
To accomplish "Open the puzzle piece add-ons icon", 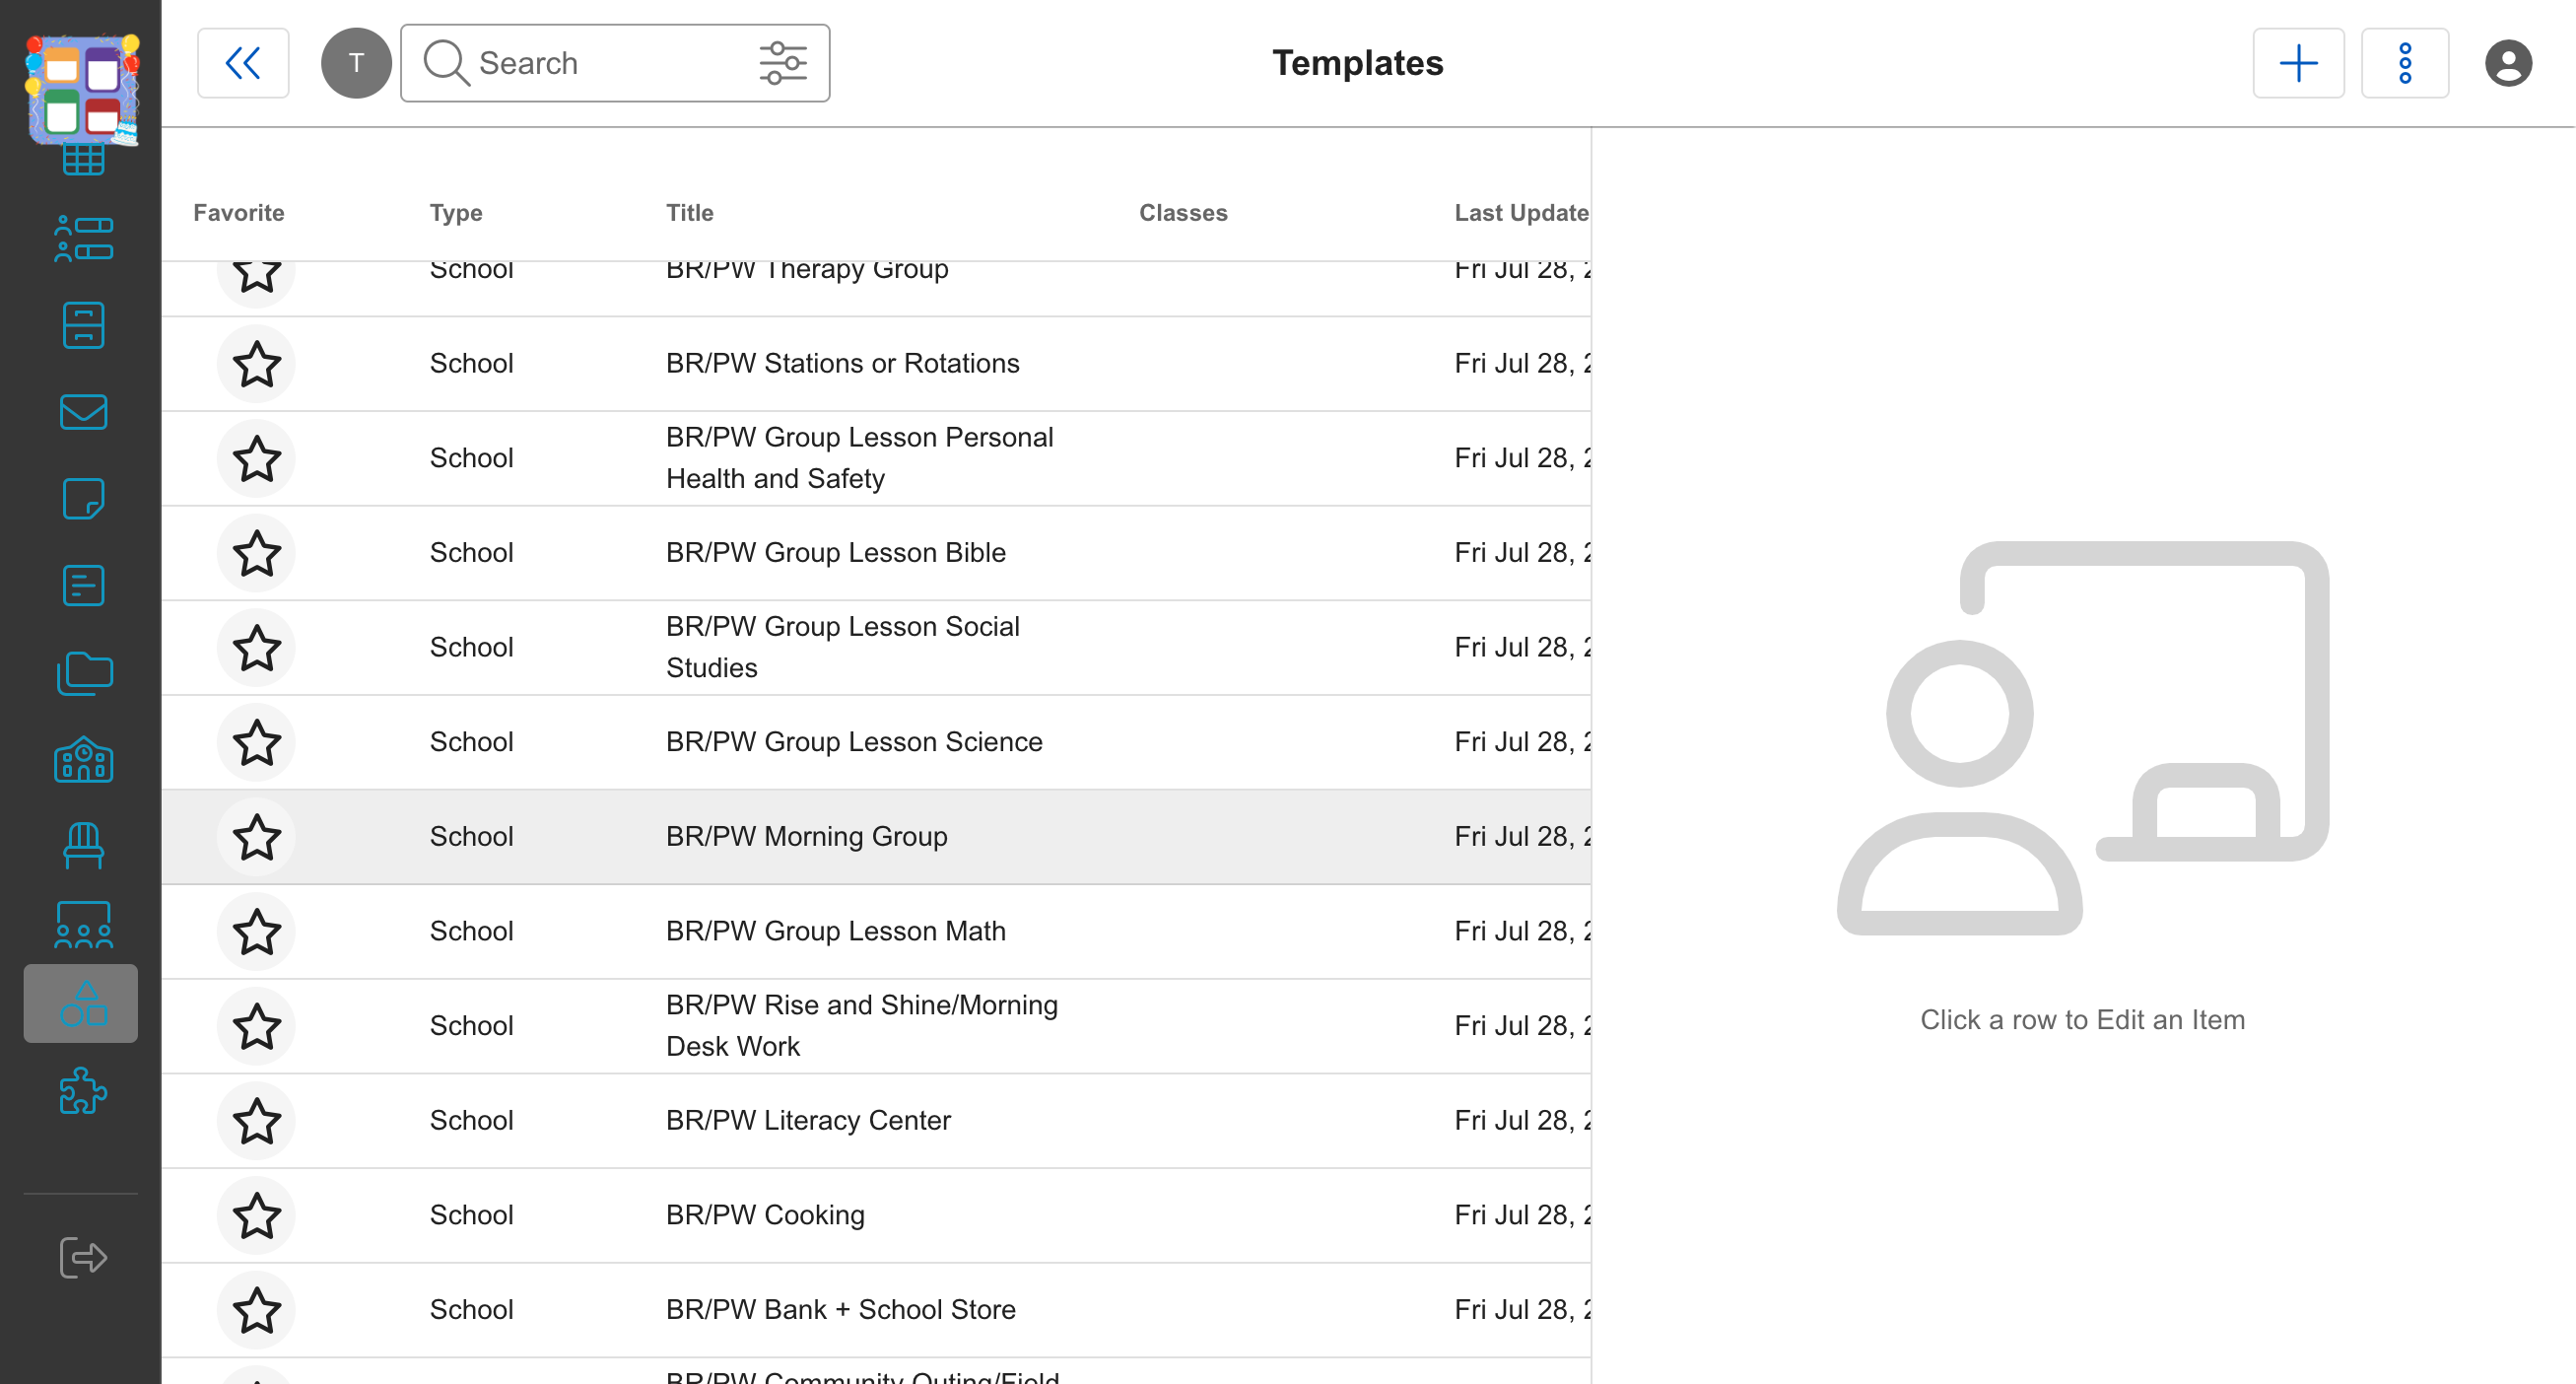I will [83, 1091].
